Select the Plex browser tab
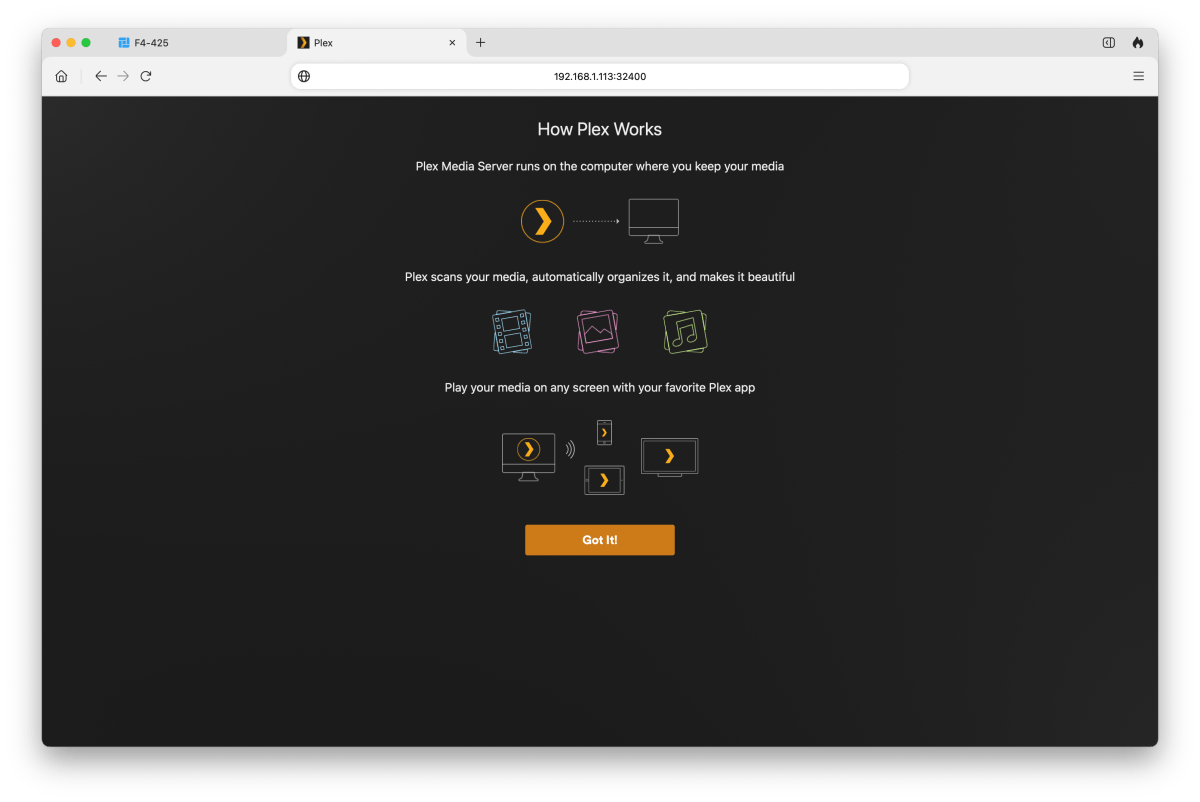Screen dimensions: 1200x802 point(376,43)
